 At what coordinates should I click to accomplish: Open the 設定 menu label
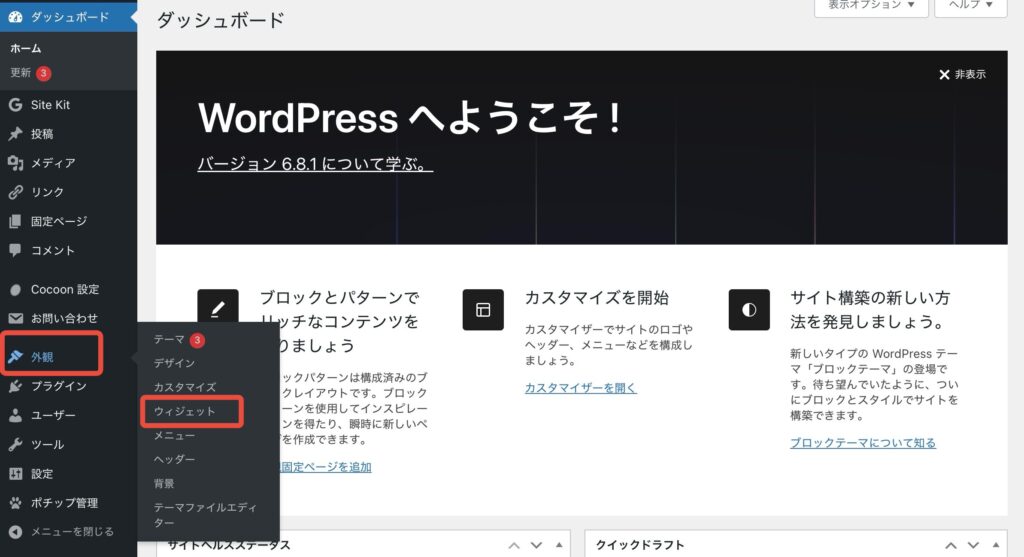pyautogui.click(x=42, y=473)
